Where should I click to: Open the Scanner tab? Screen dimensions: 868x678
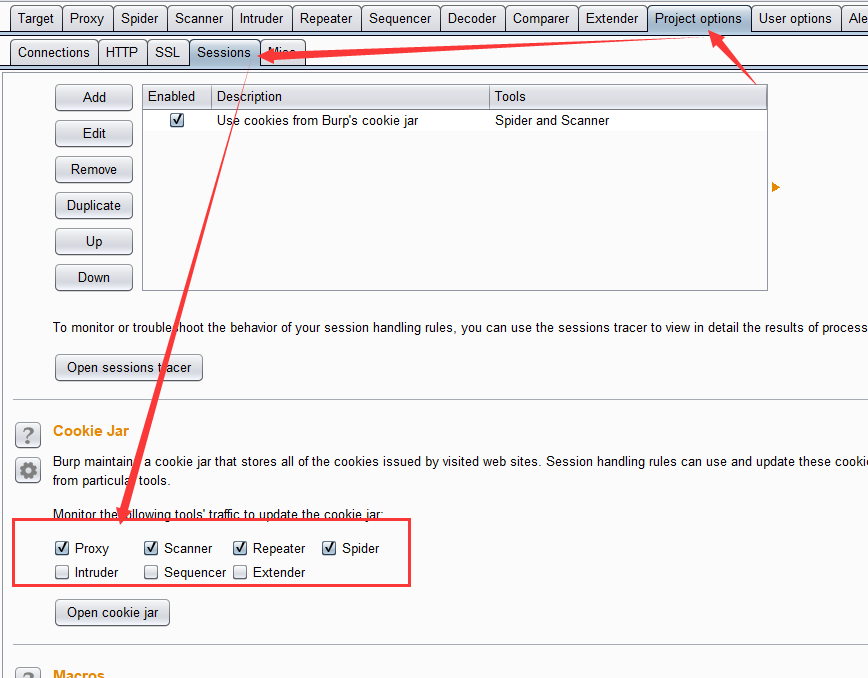(x=199, y=18)
